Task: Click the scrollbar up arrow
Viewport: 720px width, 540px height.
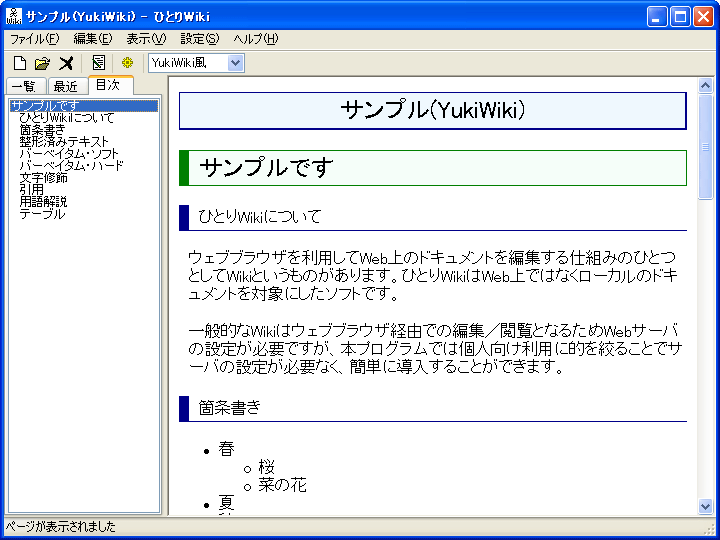Action: click(x=705, y=85)
